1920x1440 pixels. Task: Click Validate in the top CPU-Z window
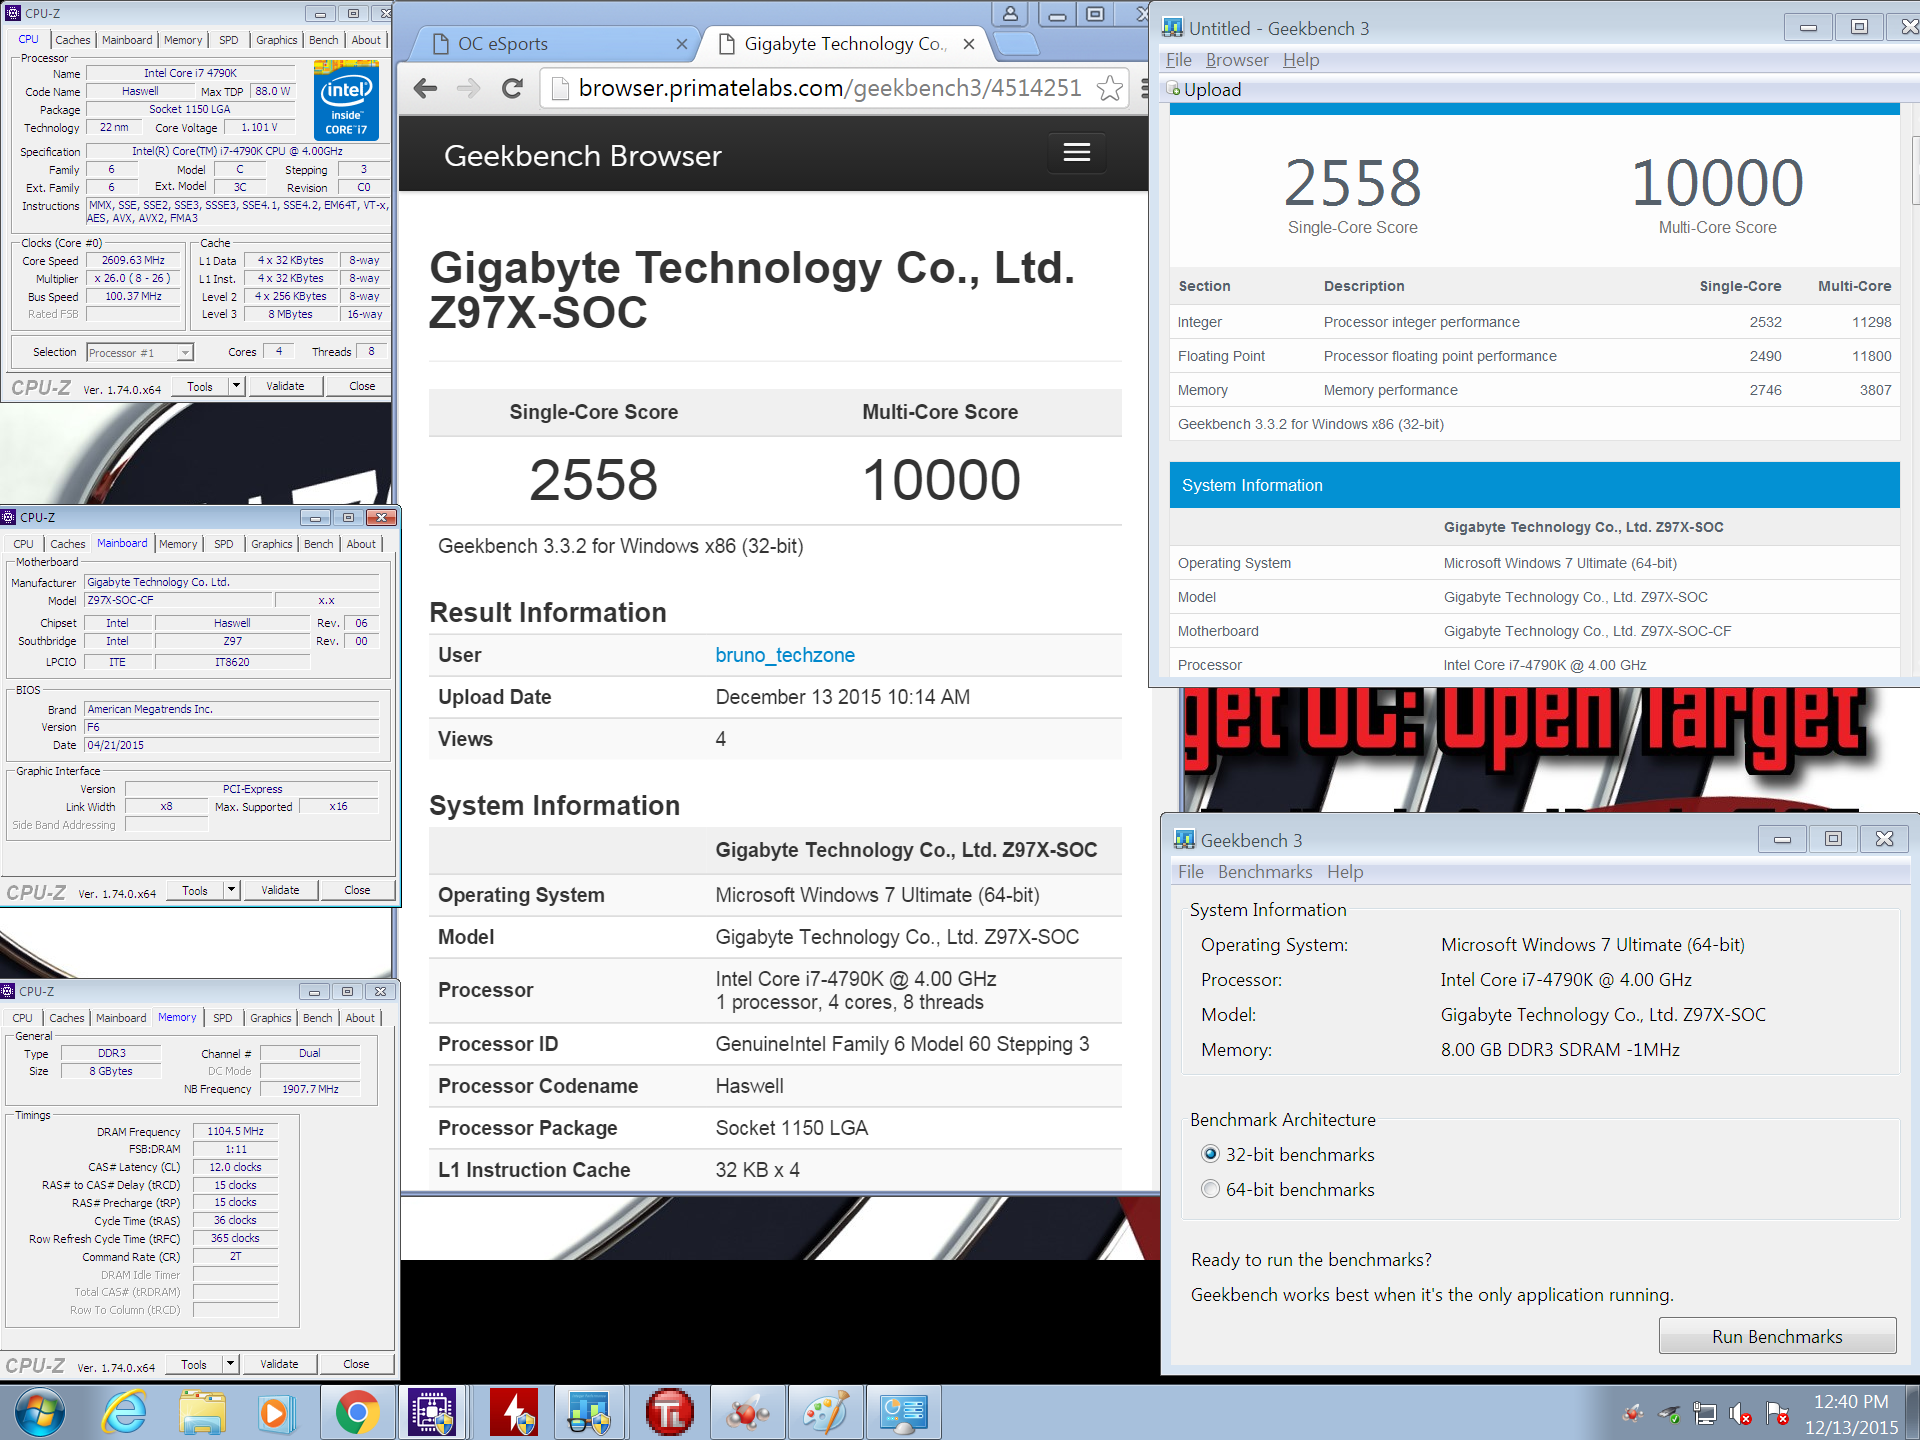285,386
